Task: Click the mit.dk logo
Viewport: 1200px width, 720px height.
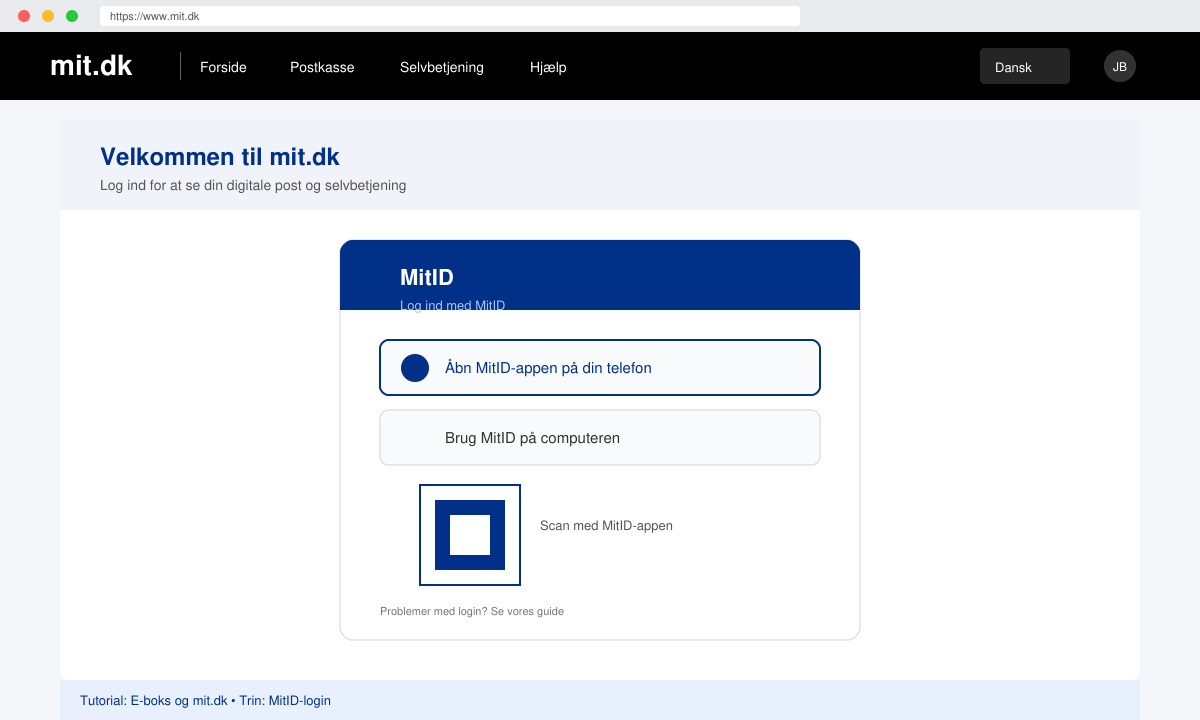Action: (91, 66)
